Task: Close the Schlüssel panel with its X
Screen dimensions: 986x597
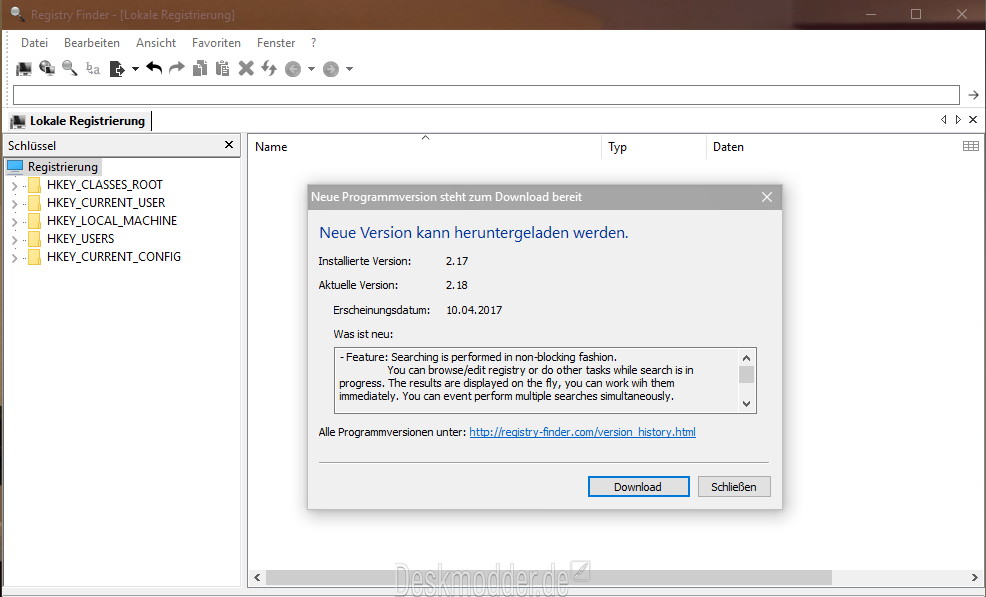Action: (229, 145)
